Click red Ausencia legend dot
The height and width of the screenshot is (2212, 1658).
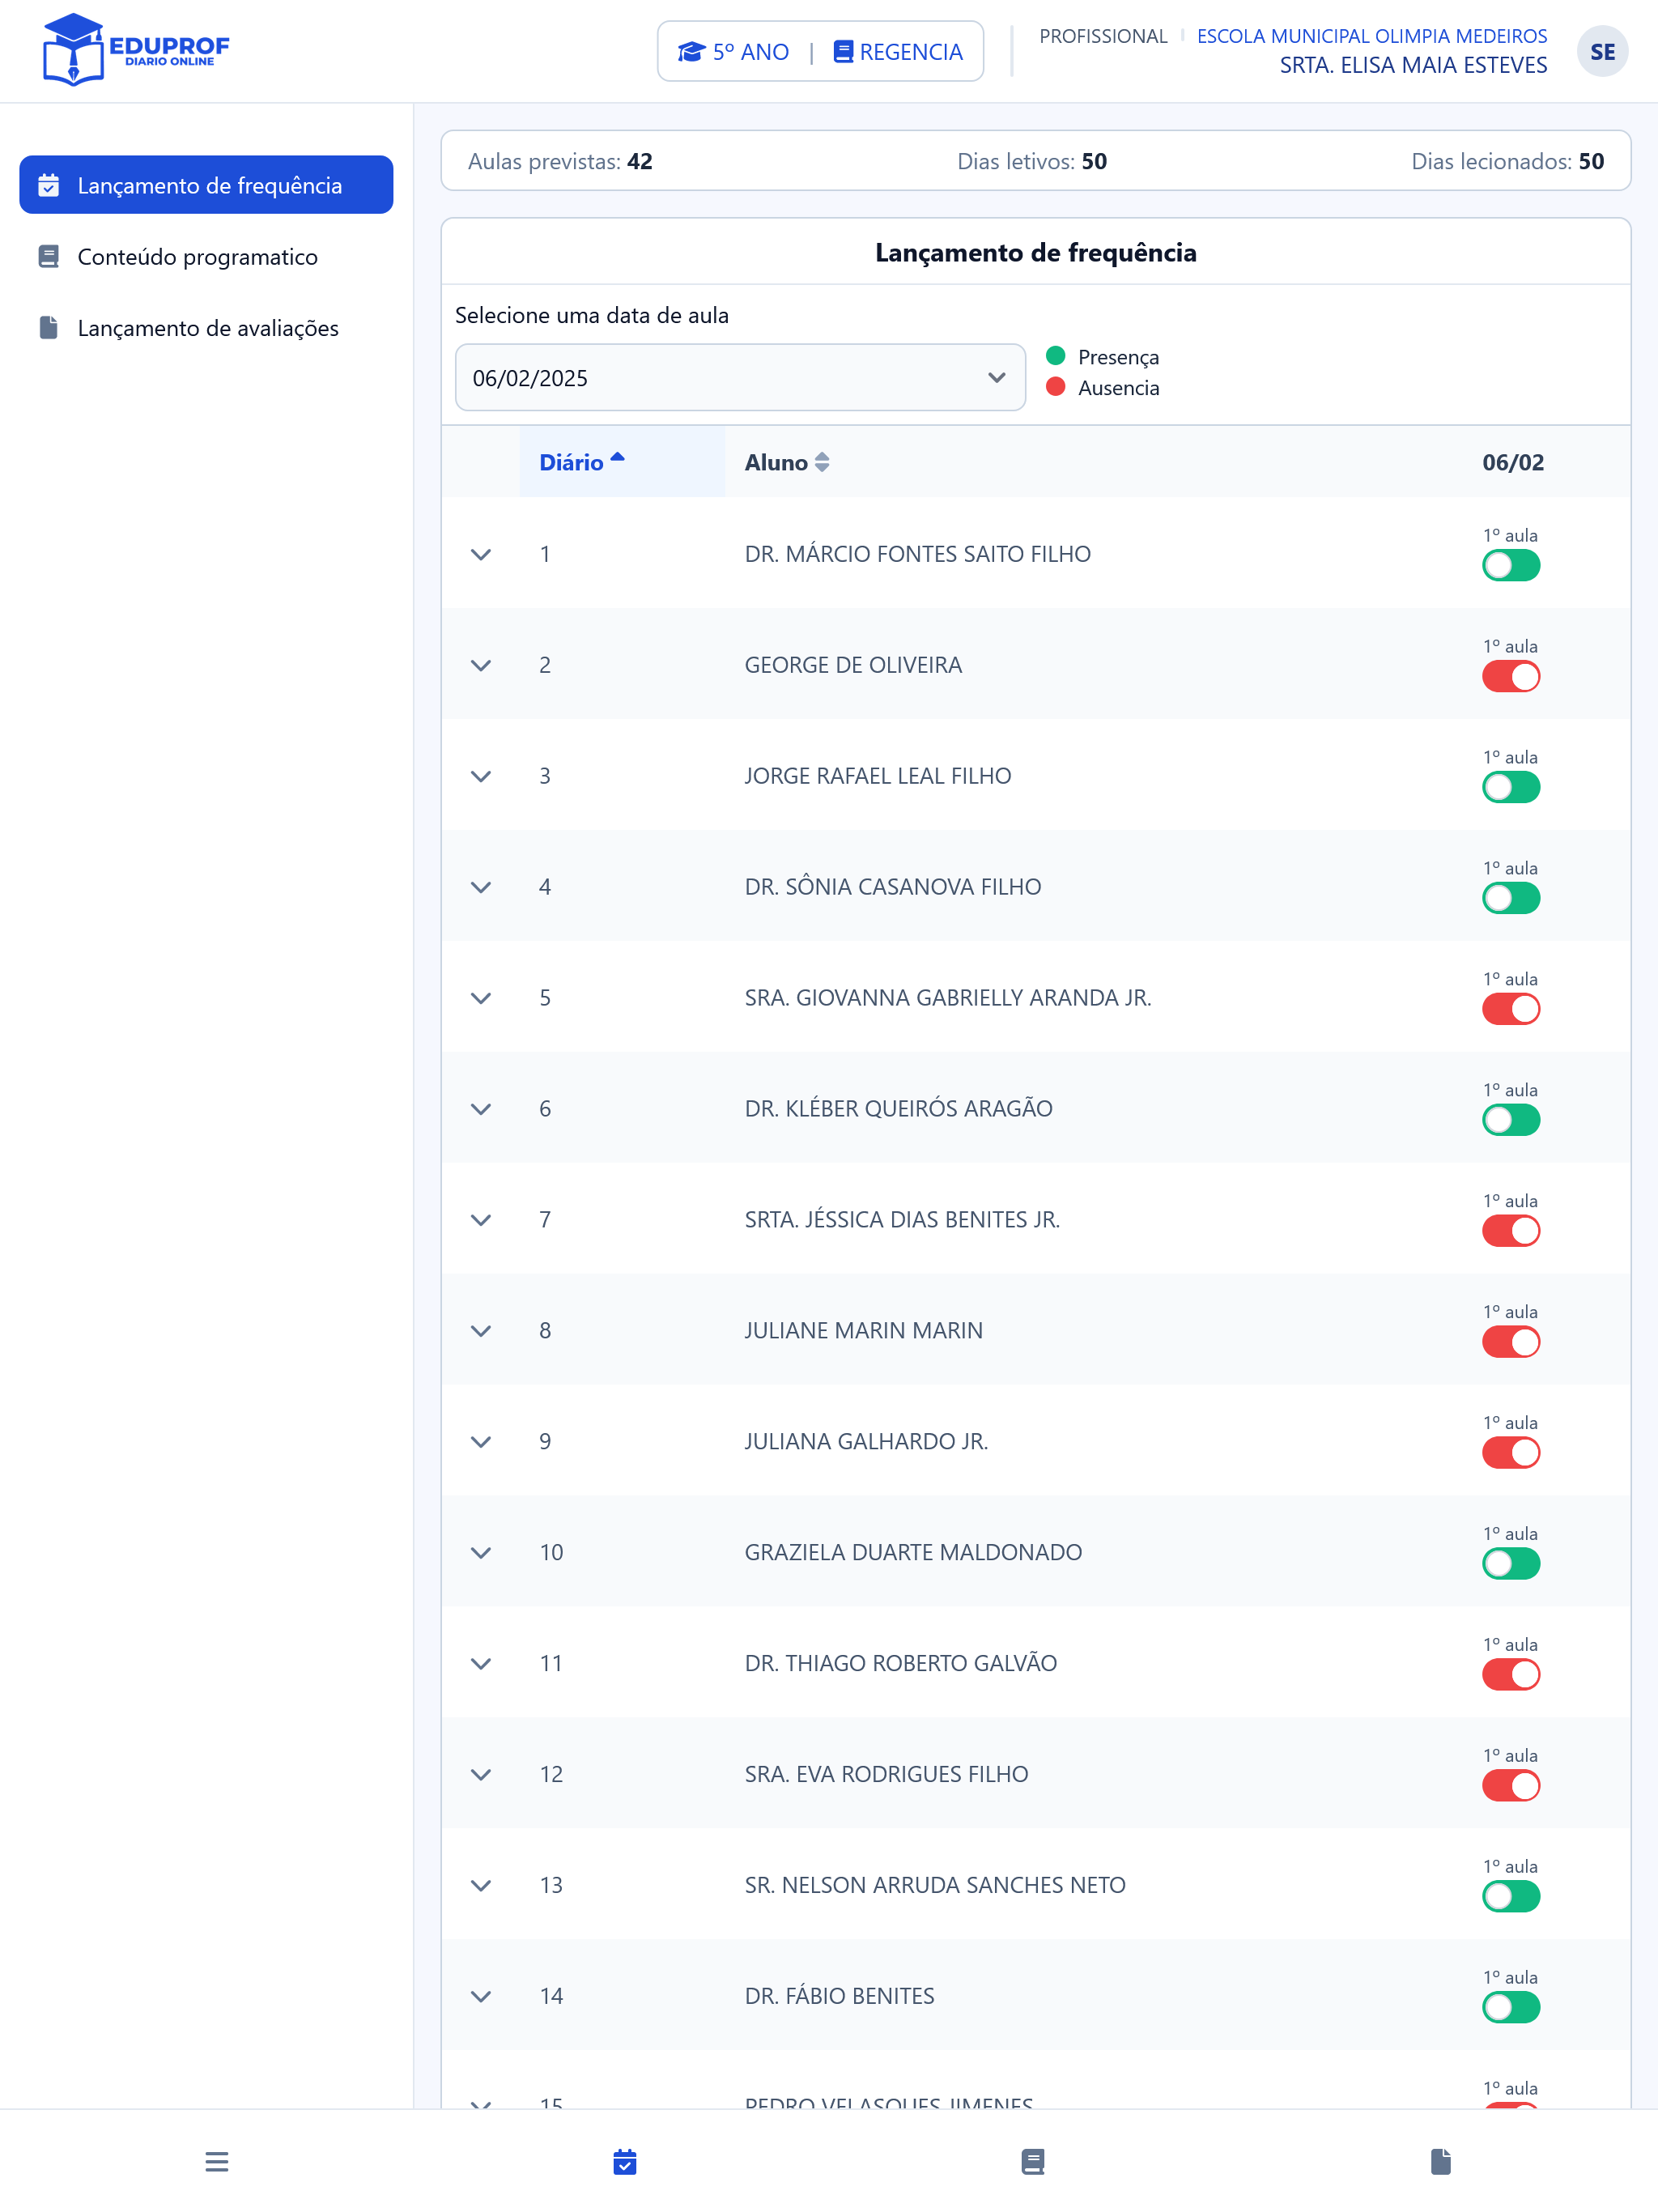1055,387
